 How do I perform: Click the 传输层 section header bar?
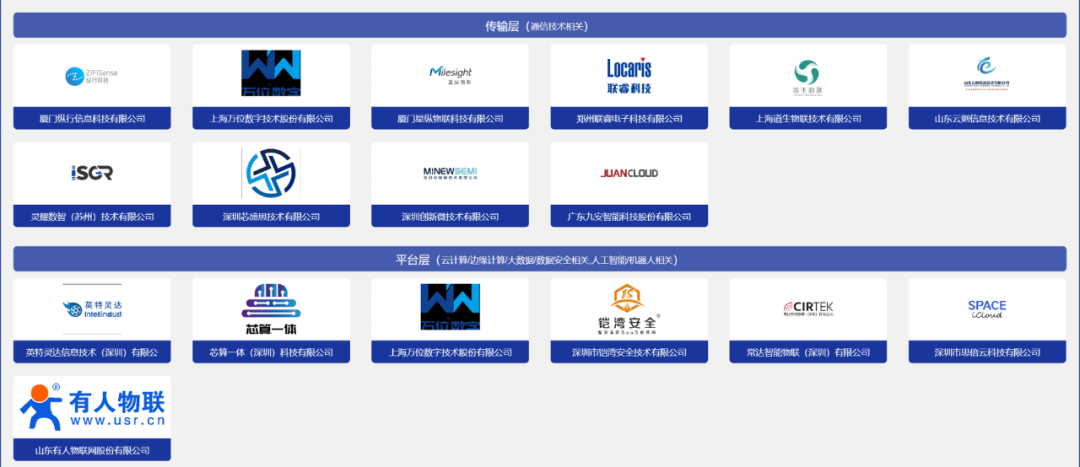pyautogui.click(x=539, y=25)
